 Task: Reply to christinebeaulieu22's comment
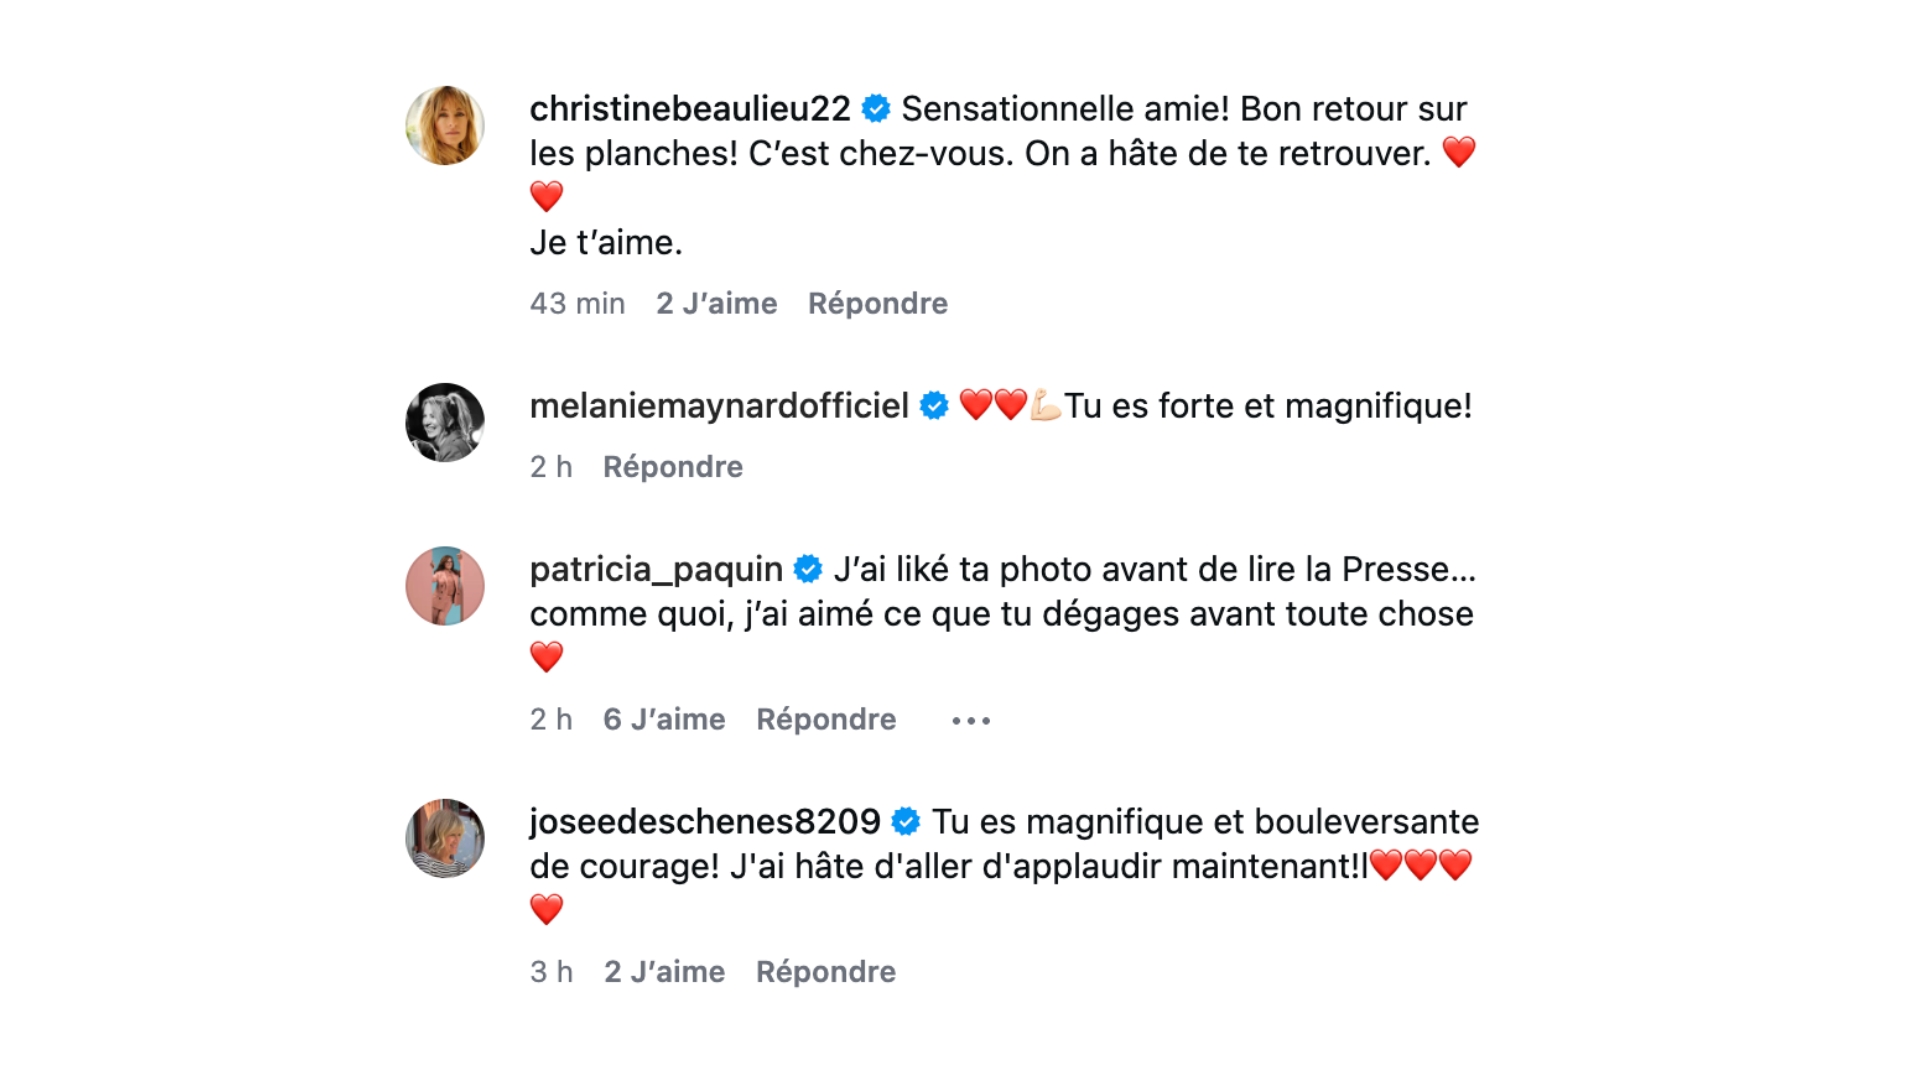[x=877, y=303]
